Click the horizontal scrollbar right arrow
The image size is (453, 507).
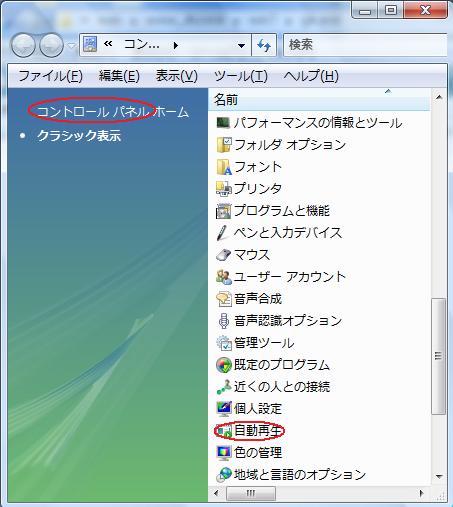click(x=422, y=493)
